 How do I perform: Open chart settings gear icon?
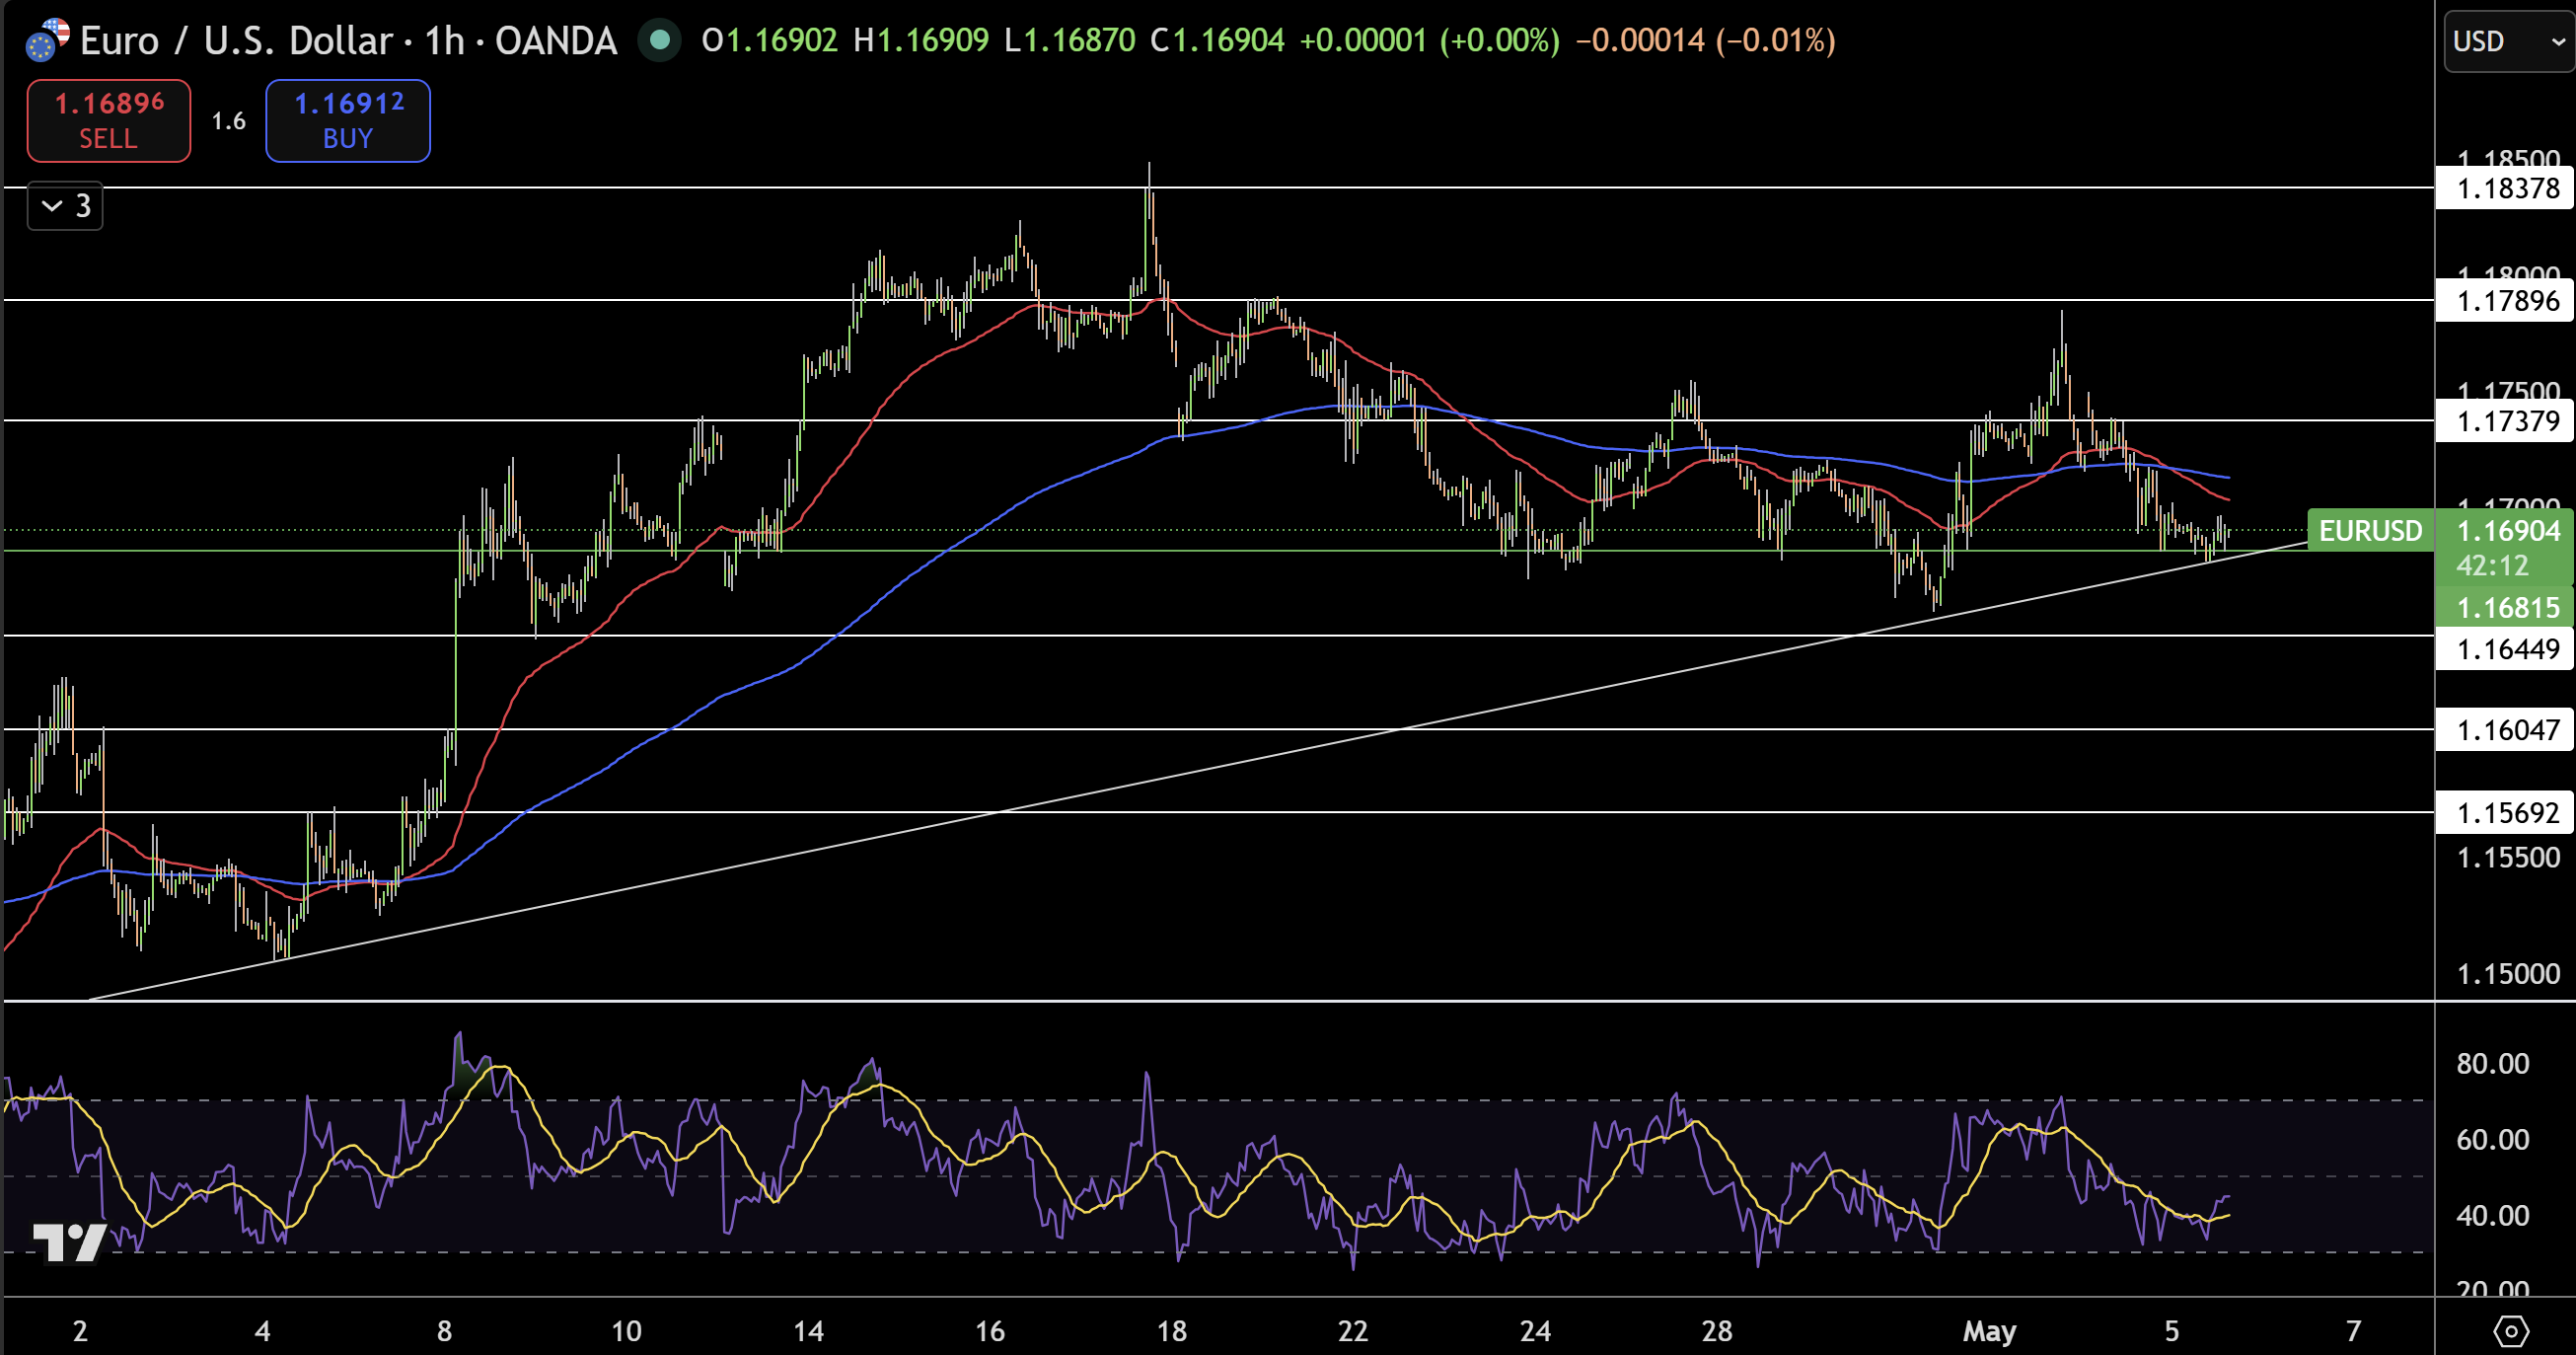point(2510,1331)
